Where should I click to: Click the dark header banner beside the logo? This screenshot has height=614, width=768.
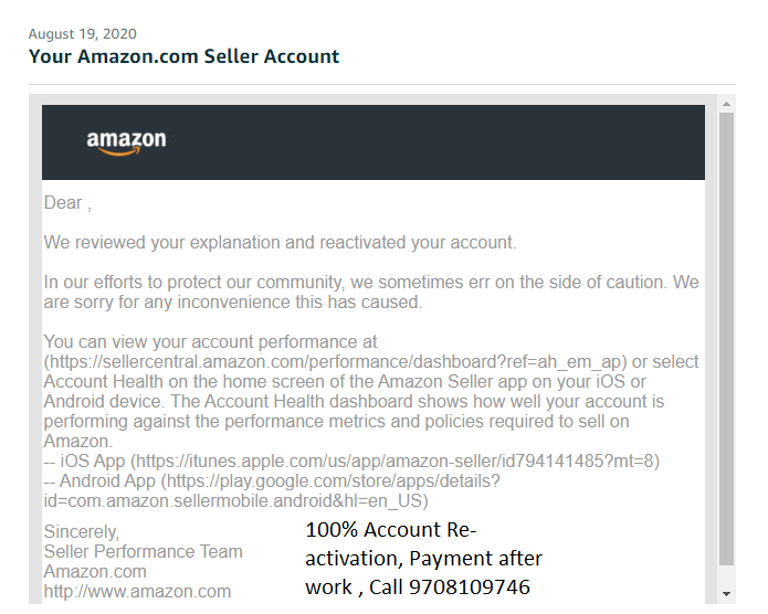[x=450, y=142]
